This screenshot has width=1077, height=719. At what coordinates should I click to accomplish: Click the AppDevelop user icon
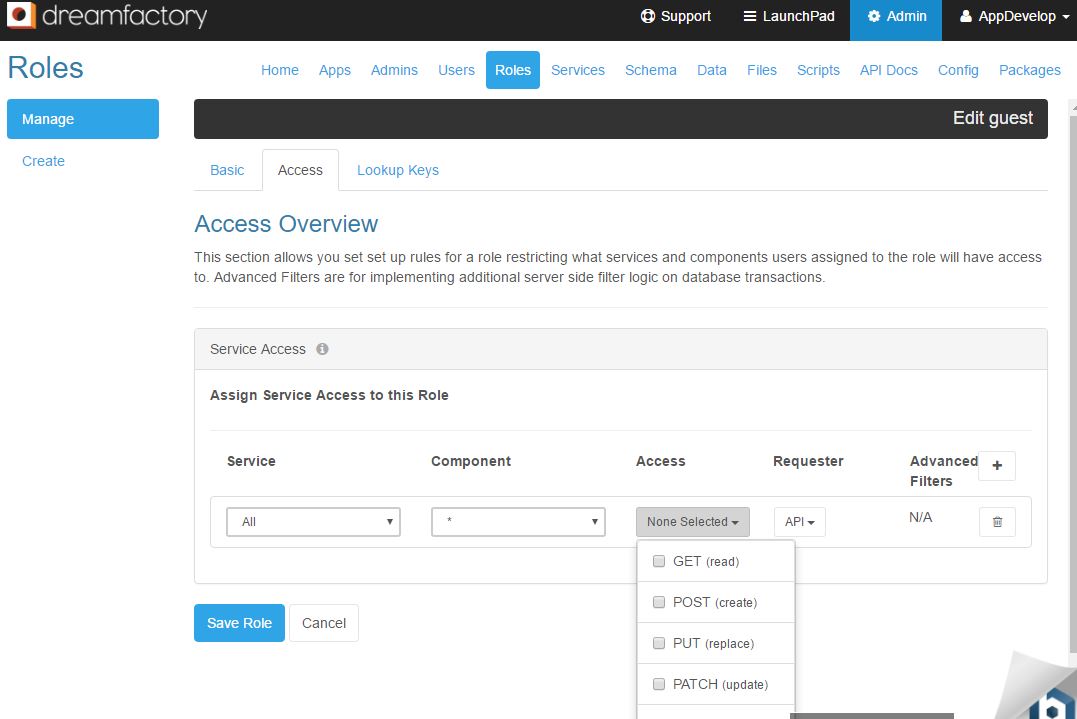[x=966, y=16]
